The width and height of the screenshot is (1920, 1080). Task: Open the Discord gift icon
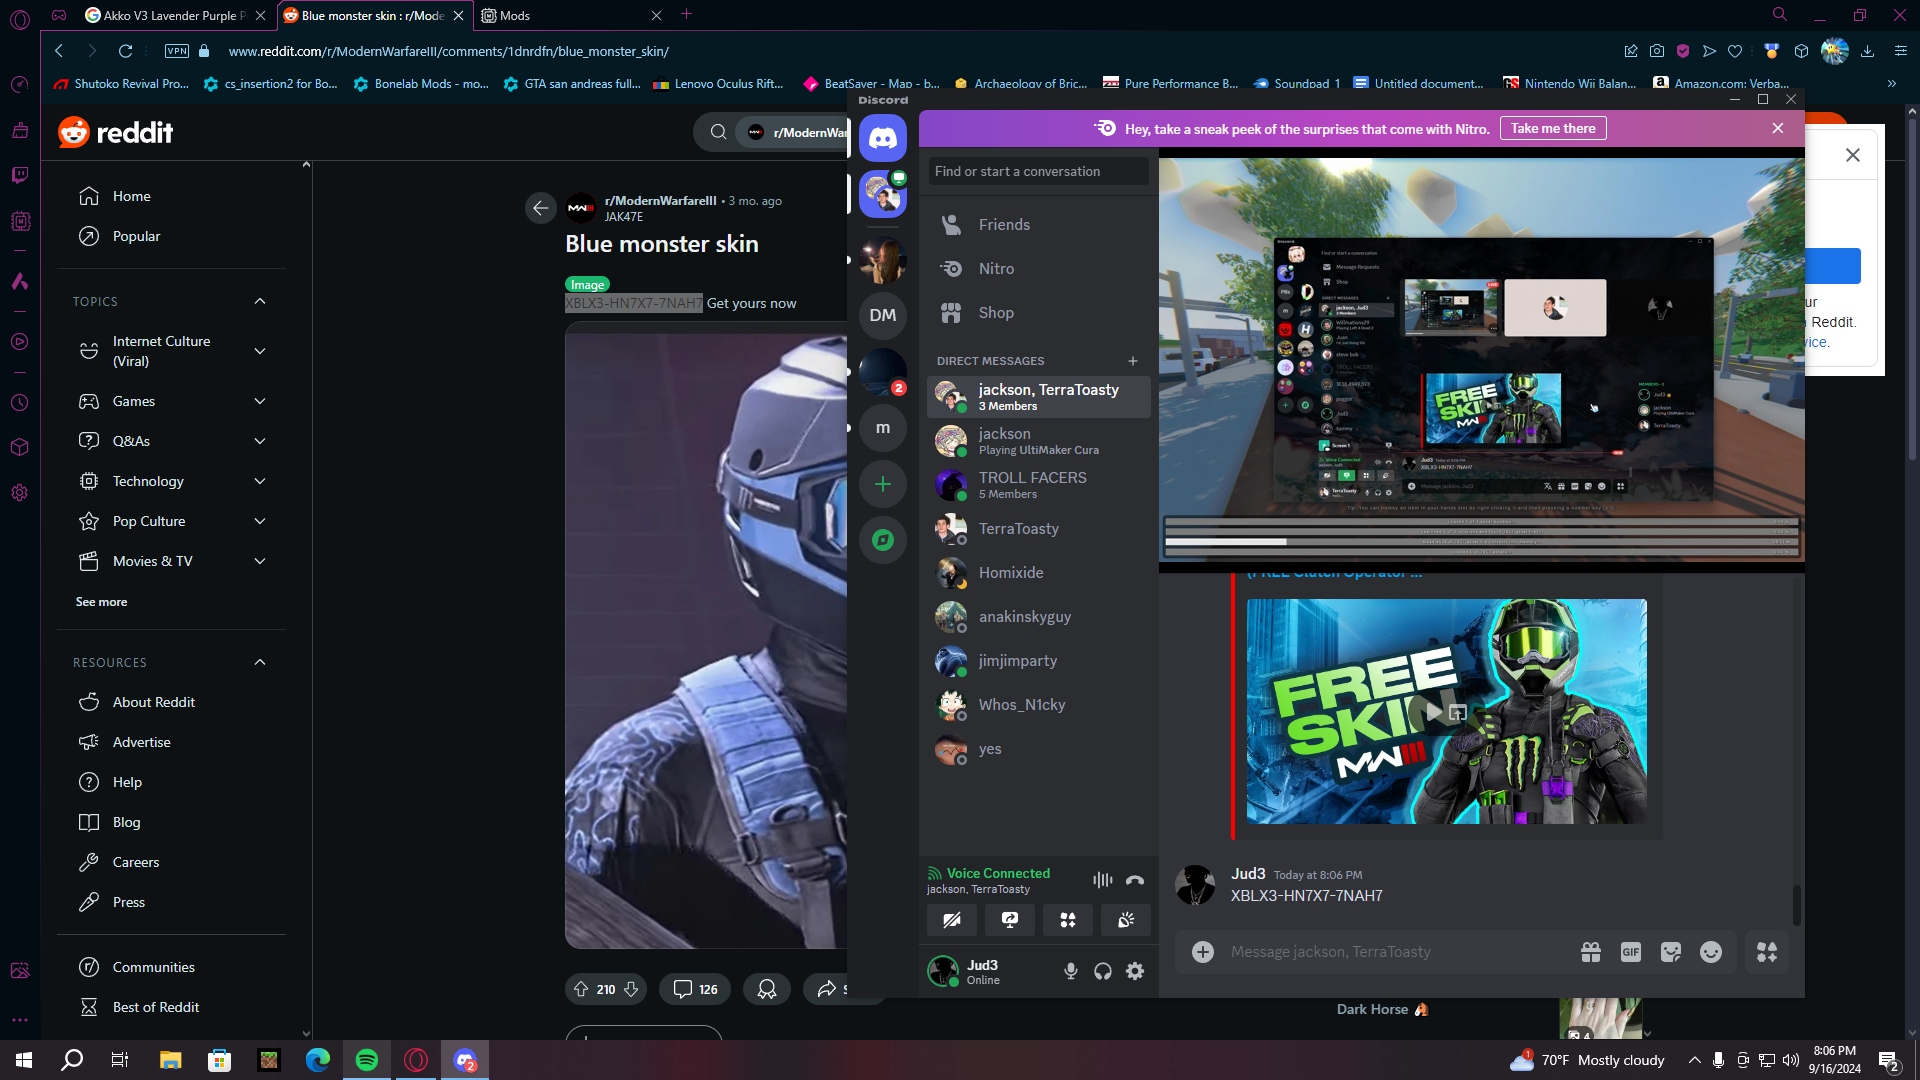pyautogui.click(x=1591, y=952)
